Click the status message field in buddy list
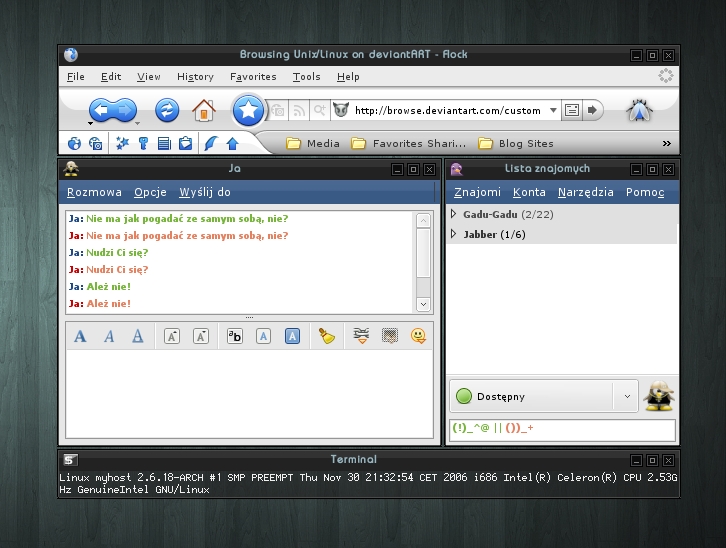This screenshot has width=726, height=548. coord(562,430)
